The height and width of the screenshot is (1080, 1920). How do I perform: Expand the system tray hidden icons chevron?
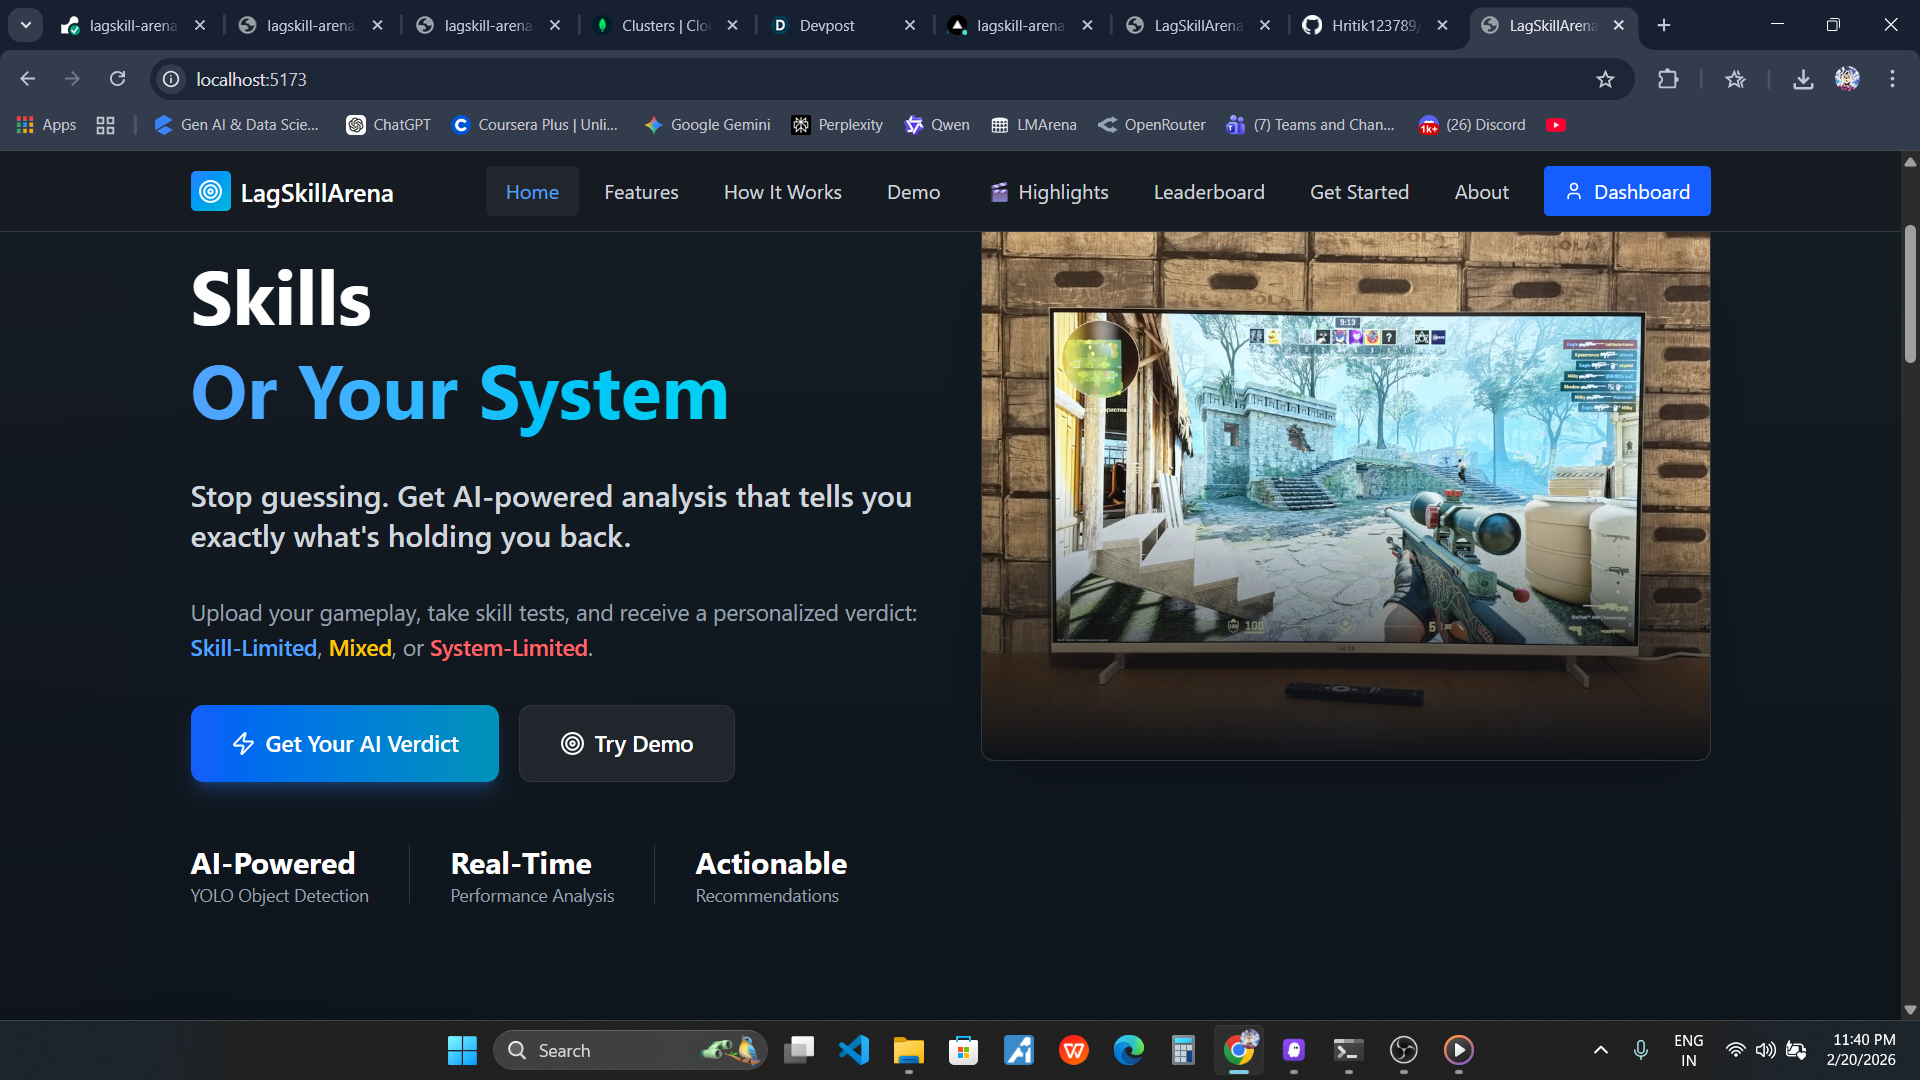click(x=1600, y=1050)
